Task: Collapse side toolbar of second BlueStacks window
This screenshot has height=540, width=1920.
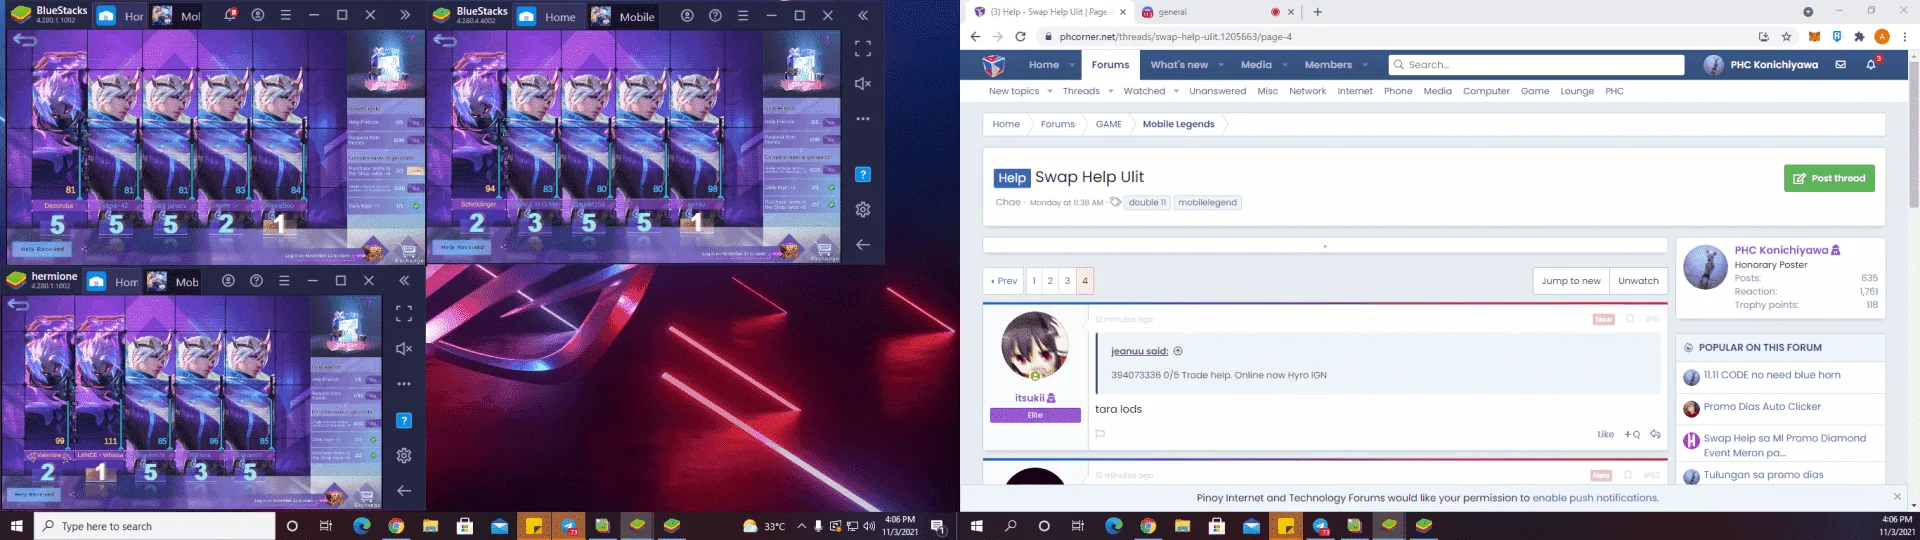Action: pos(863,15)
